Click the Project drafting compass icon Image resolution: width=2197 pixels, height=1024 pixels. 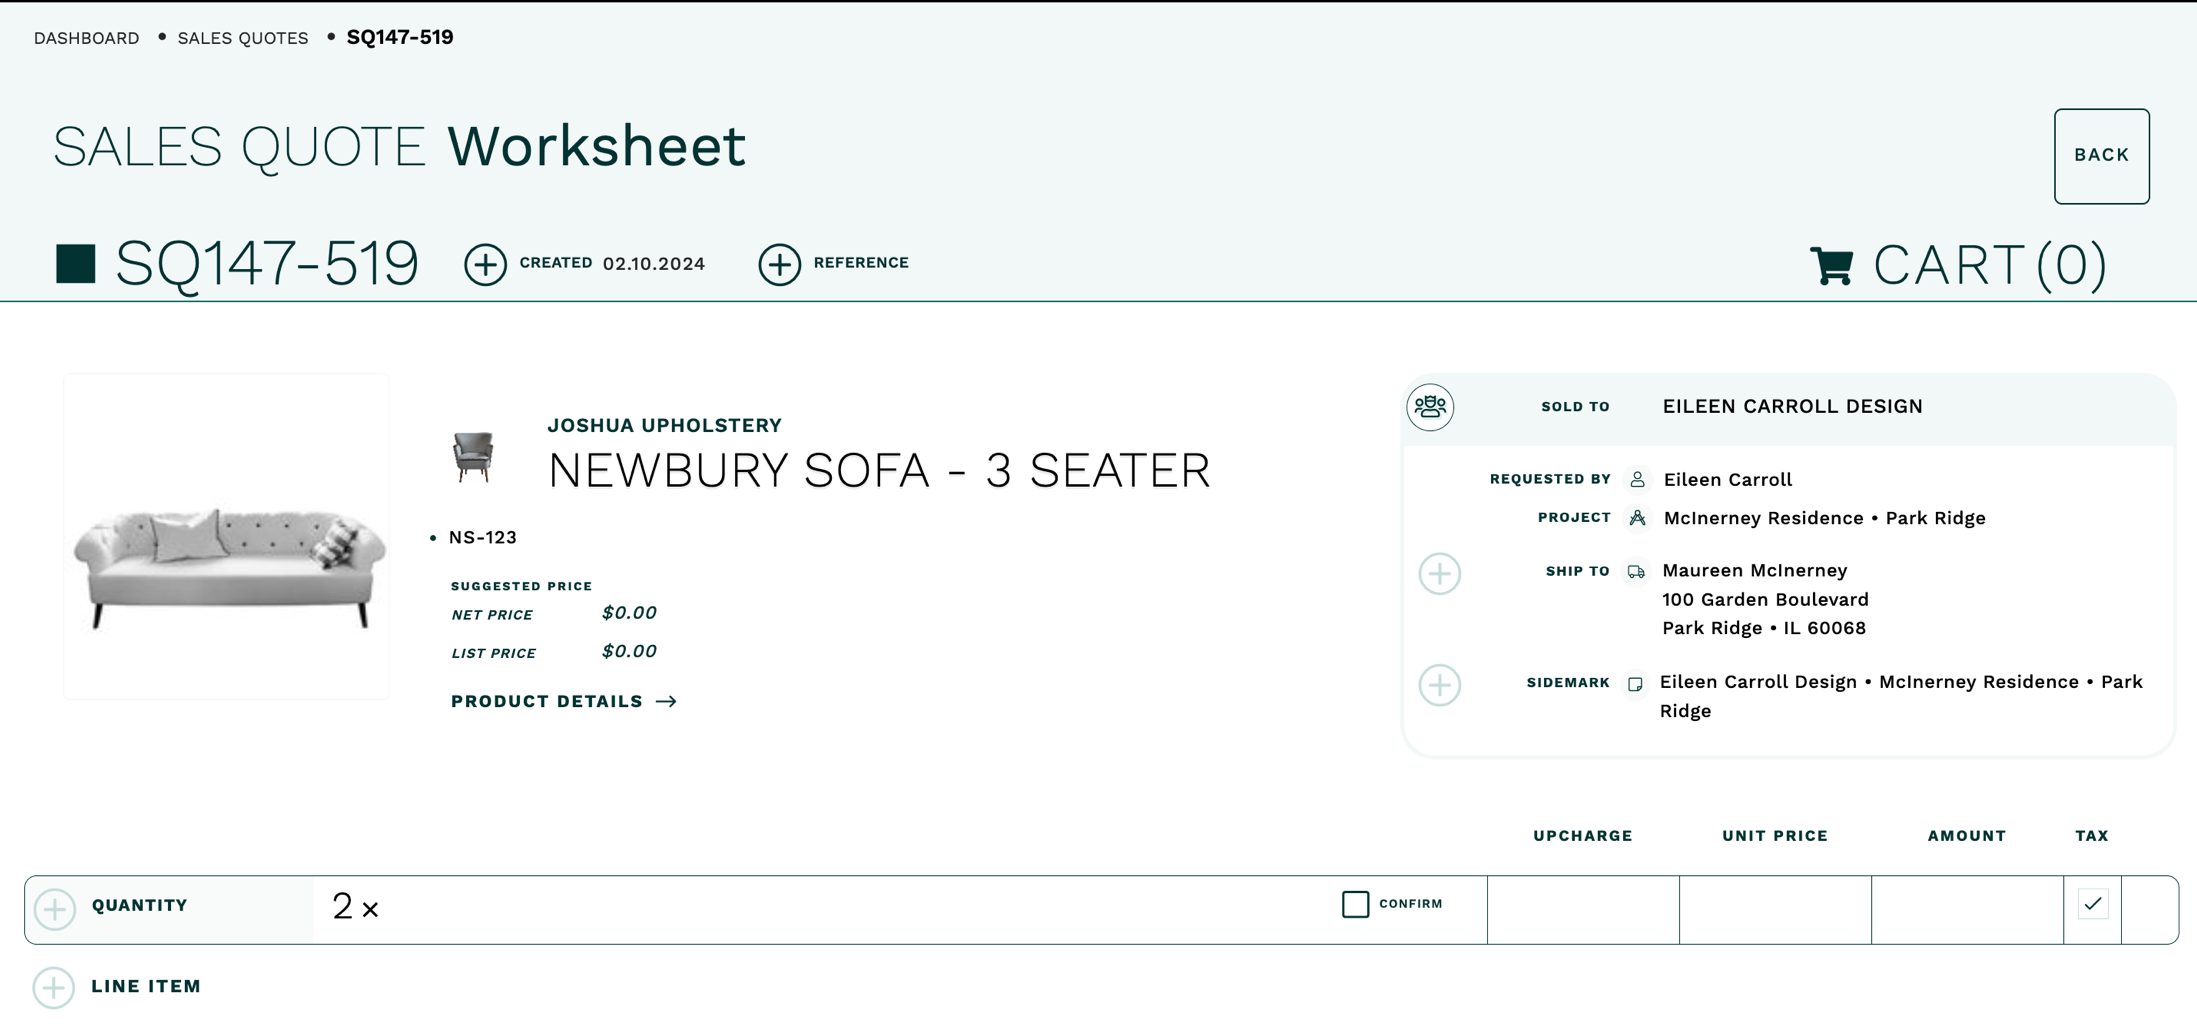pos(1636,518)
